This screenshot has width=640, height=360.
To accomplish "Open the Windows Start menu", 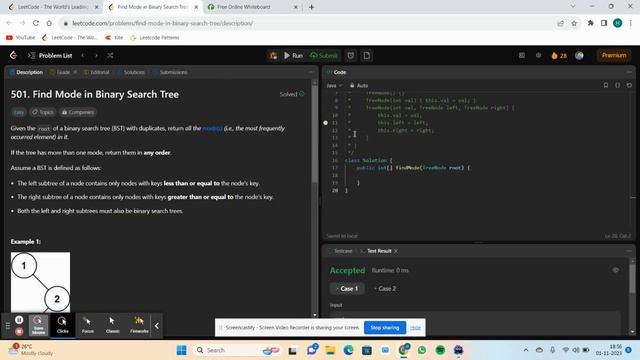I will pyautogui.click(x=182, y=350).
